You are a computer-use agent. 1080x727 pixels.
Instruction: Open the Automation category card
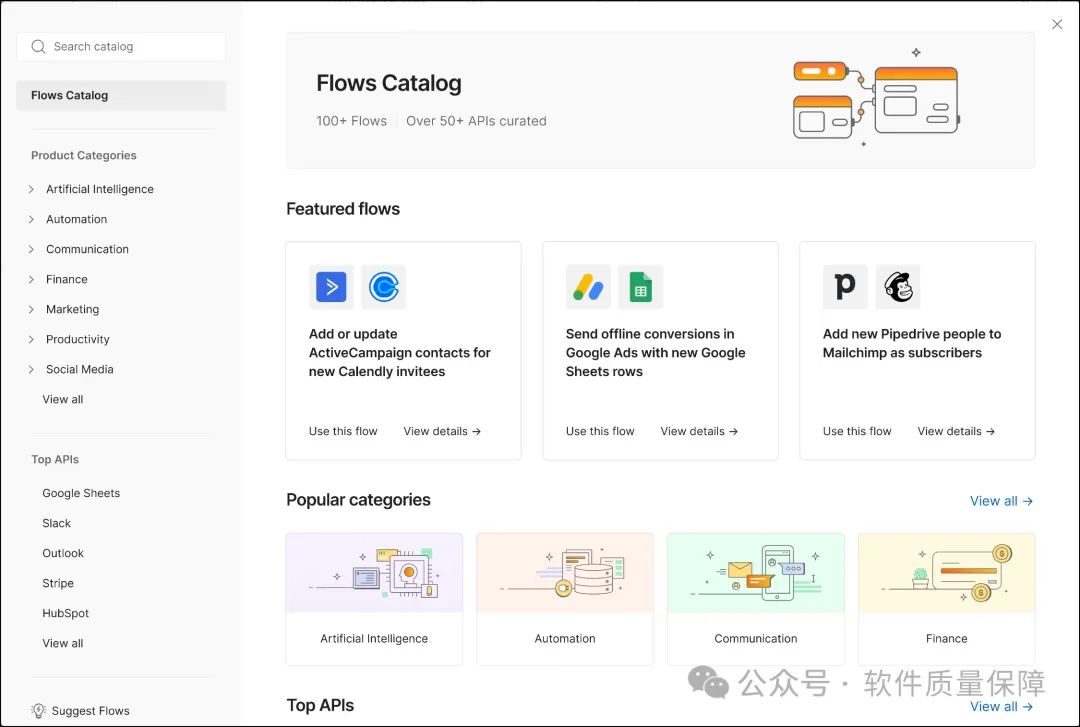tap(565, 599)
